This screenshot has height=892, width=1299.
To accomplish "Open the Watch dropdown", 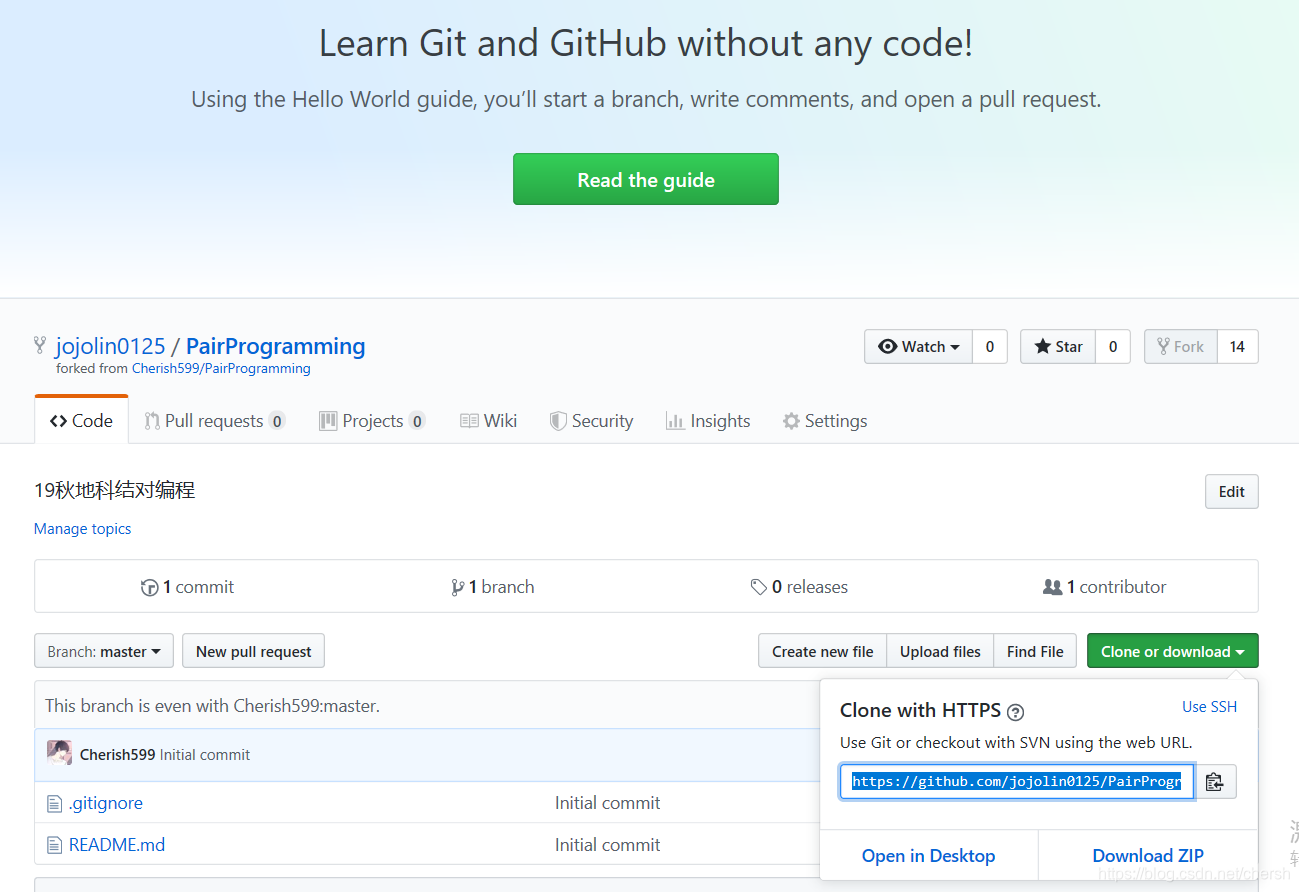I will point(918,346).
